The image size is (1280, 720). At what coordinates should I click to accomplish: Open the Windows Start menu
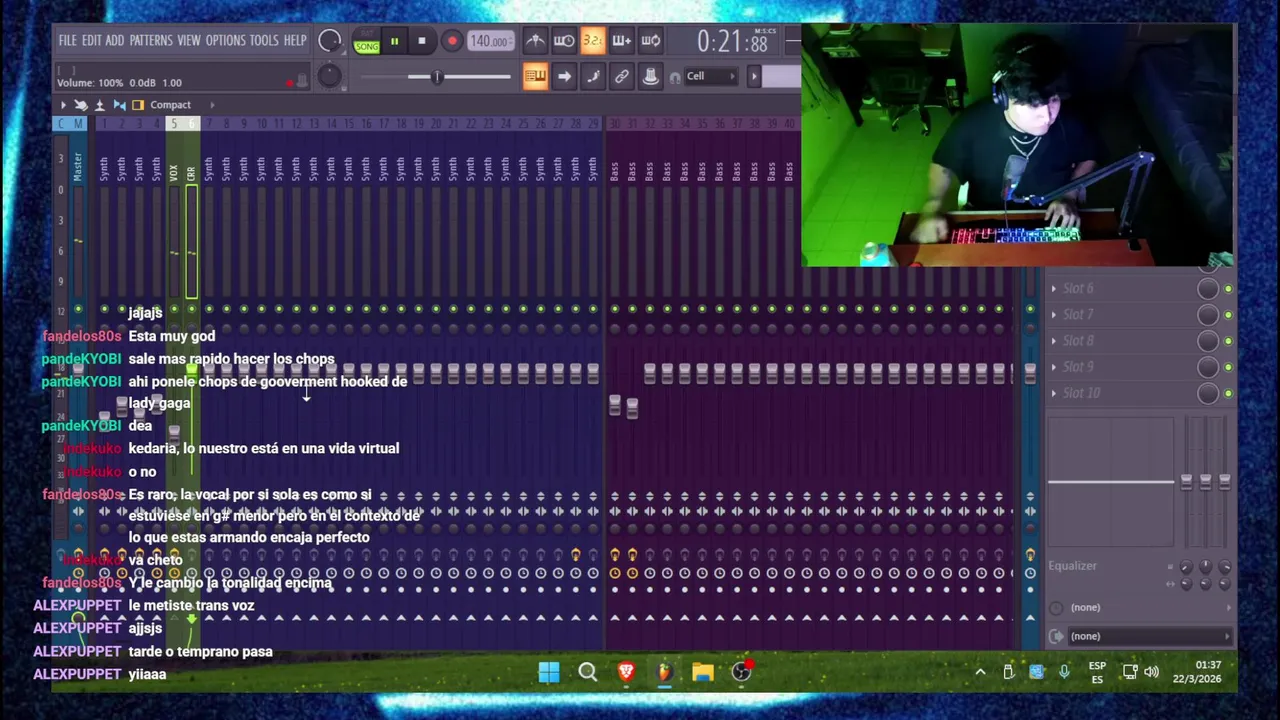click(x=549, y=673)
